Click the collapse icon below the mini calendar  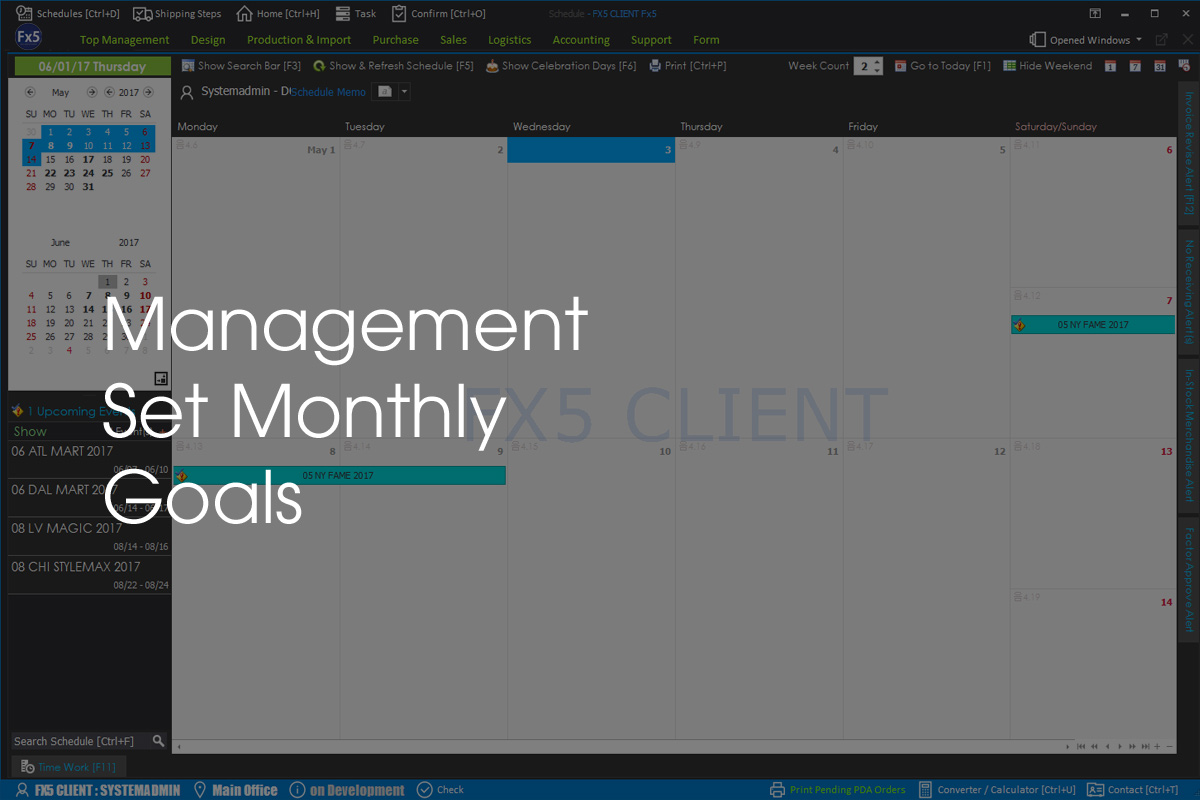[160, 378]
